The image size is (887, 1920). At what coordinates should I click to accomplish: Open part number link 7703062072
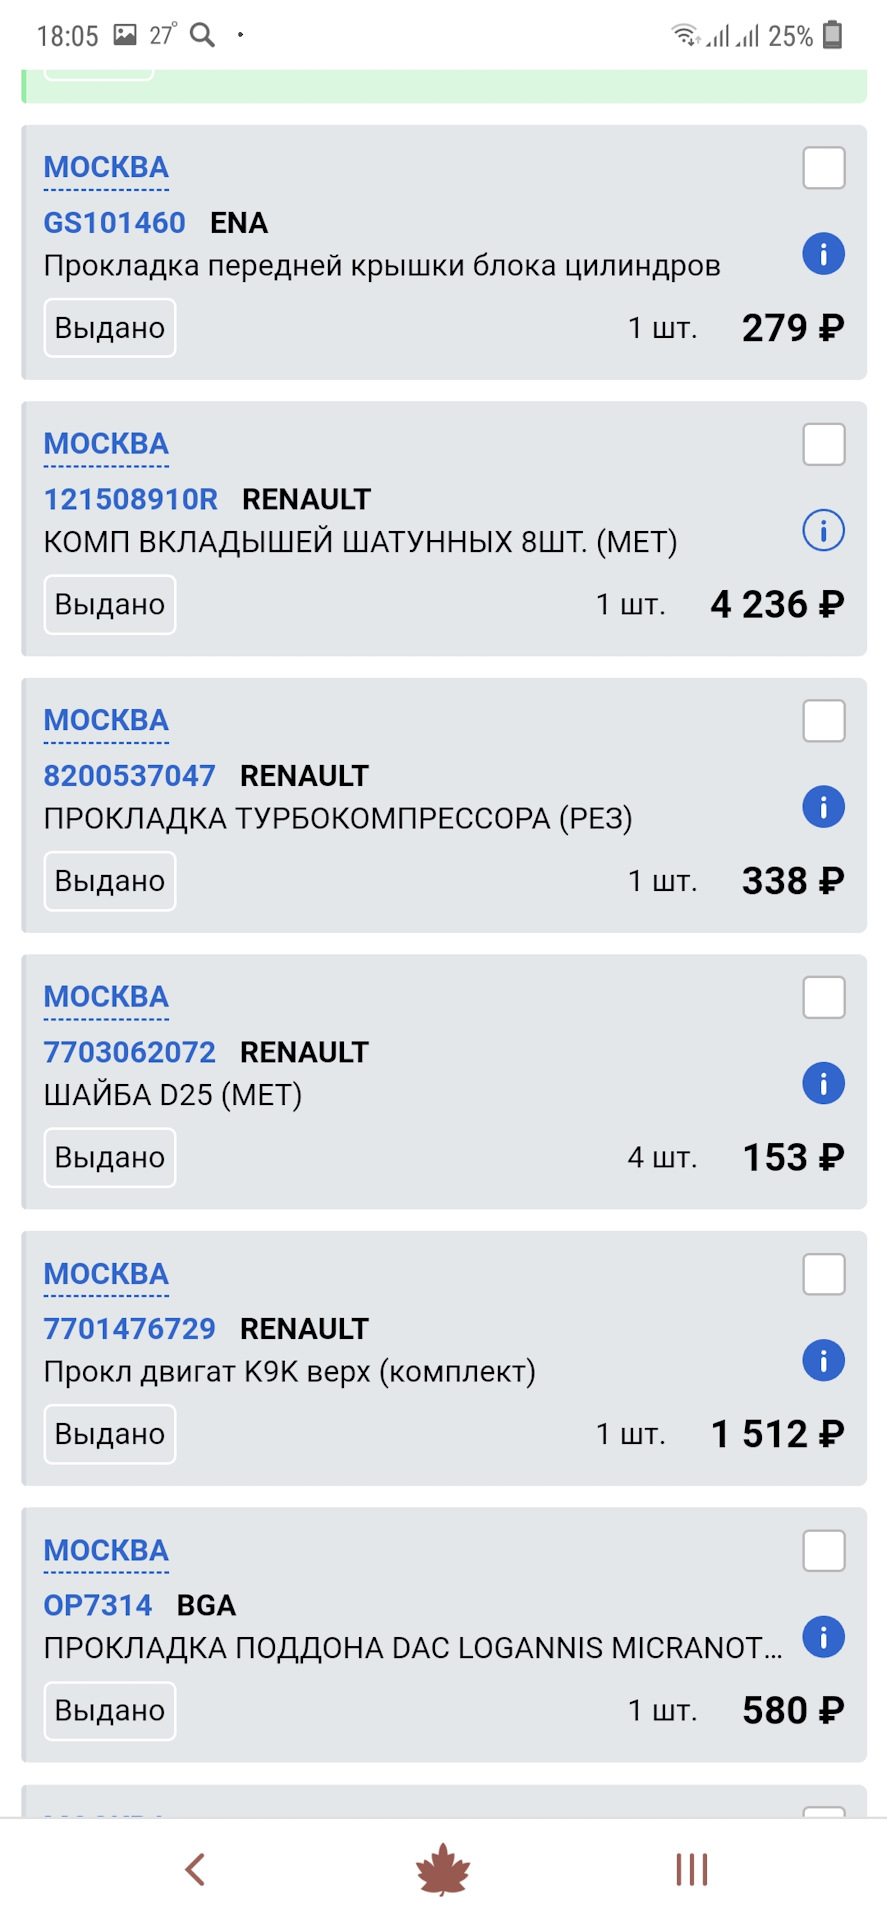pos(128,1052)
